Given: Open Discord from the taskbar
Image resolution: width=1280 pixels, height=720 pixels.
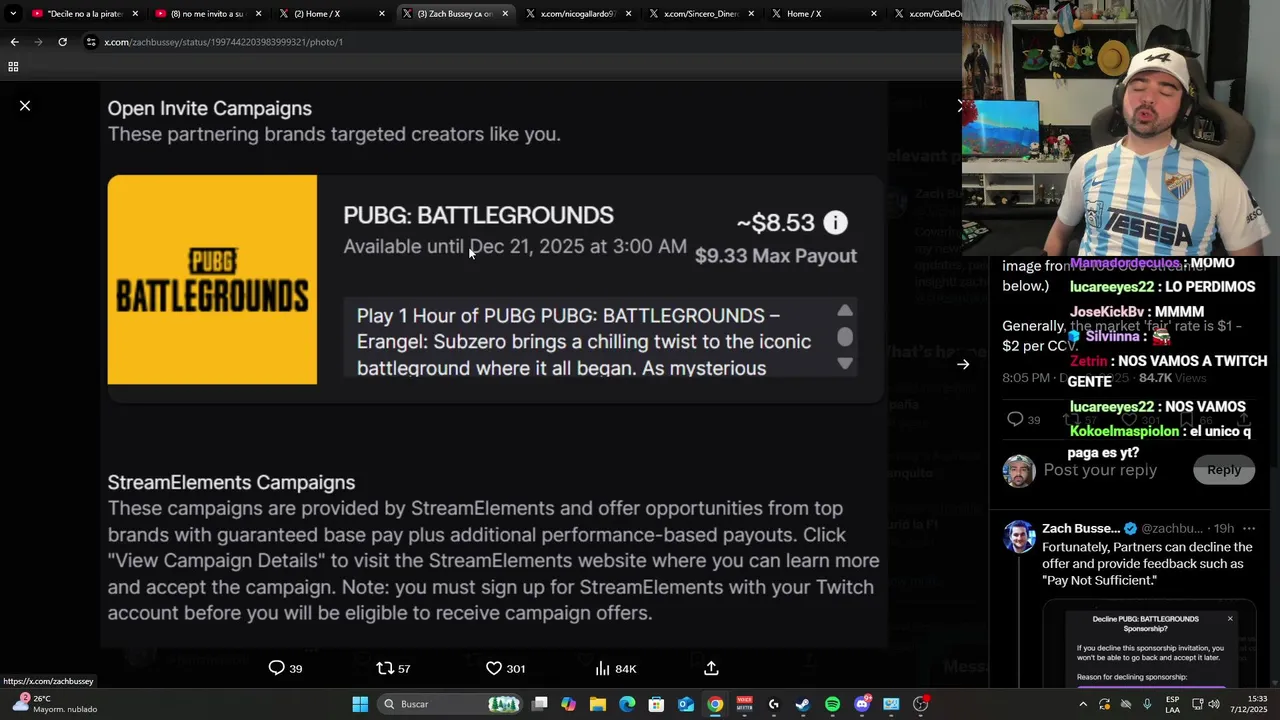Looking at the screenshot, I should (x=862, y=704).
